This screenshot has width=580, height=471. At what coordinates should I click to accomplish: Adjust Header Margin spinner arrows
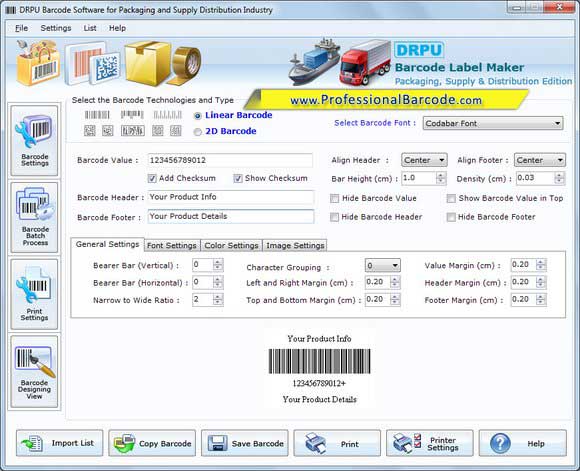coord(541,282)
